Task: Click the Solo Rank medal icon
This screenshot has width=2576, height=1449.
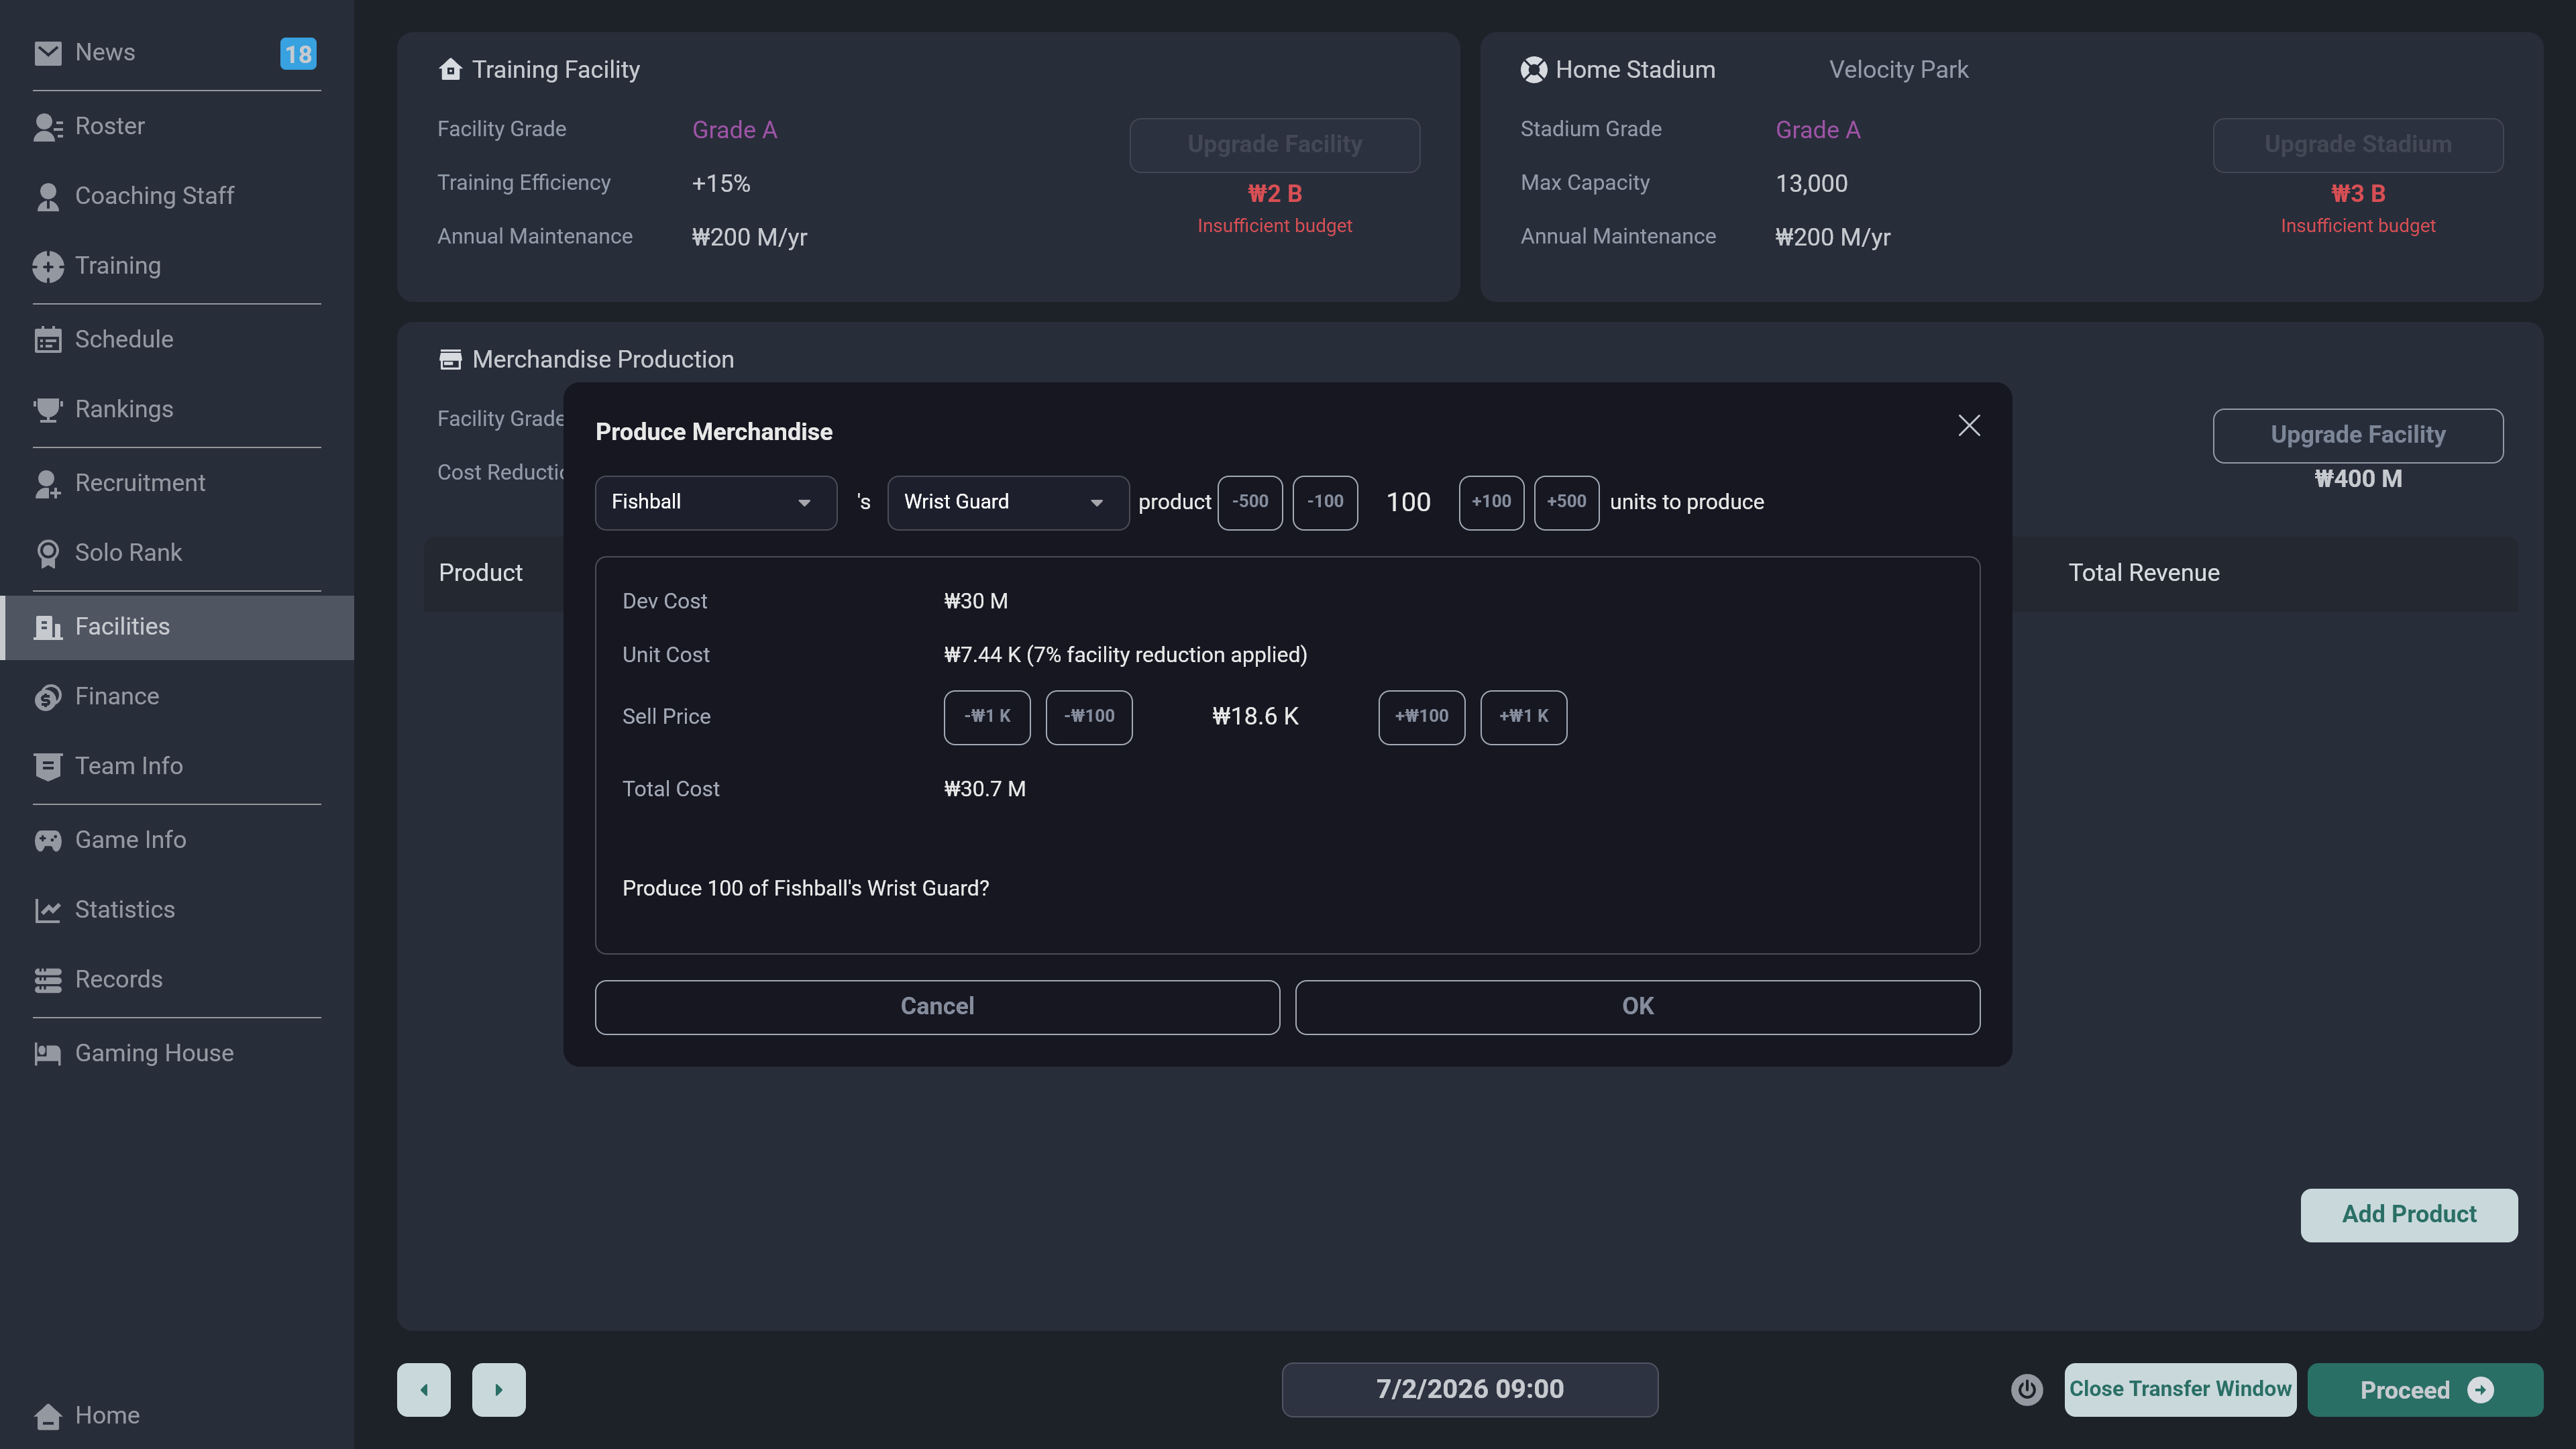Action: (47, 553)
